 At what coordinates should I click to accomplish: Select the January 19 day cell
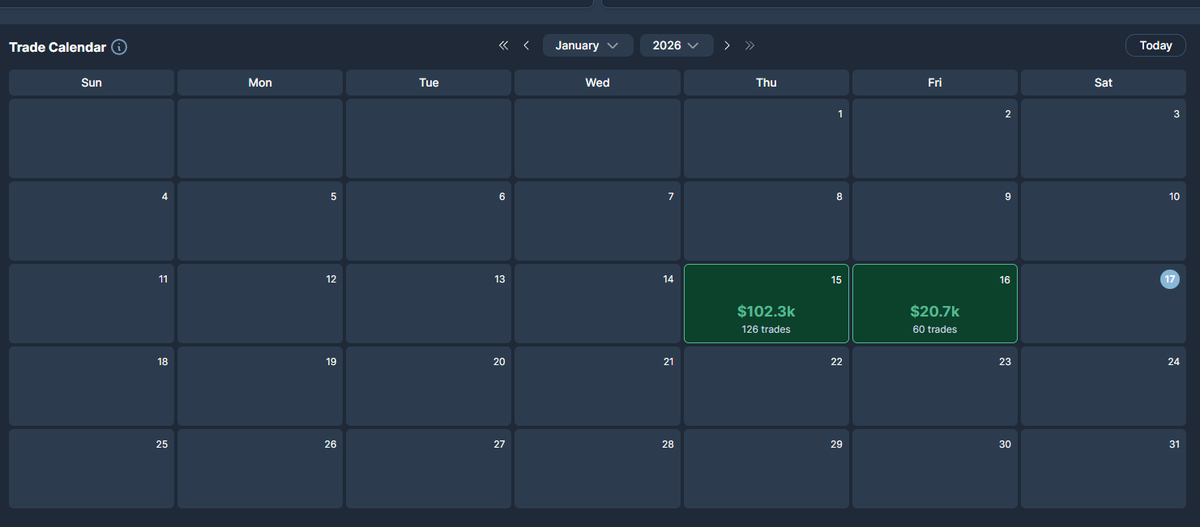click(260, 386)
